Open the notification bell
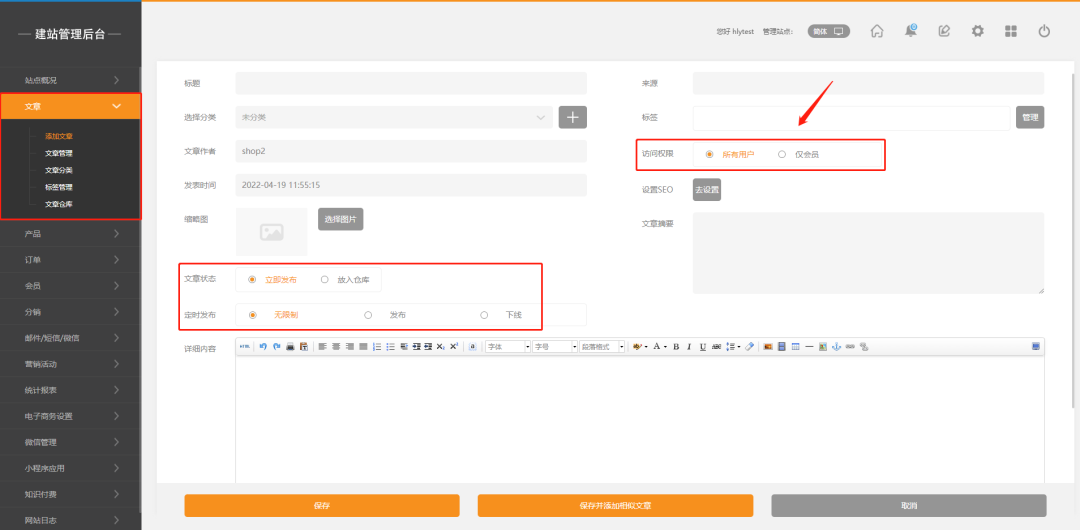The width and height of the screenshot is (1080, 530). click(x=911, y=31)
